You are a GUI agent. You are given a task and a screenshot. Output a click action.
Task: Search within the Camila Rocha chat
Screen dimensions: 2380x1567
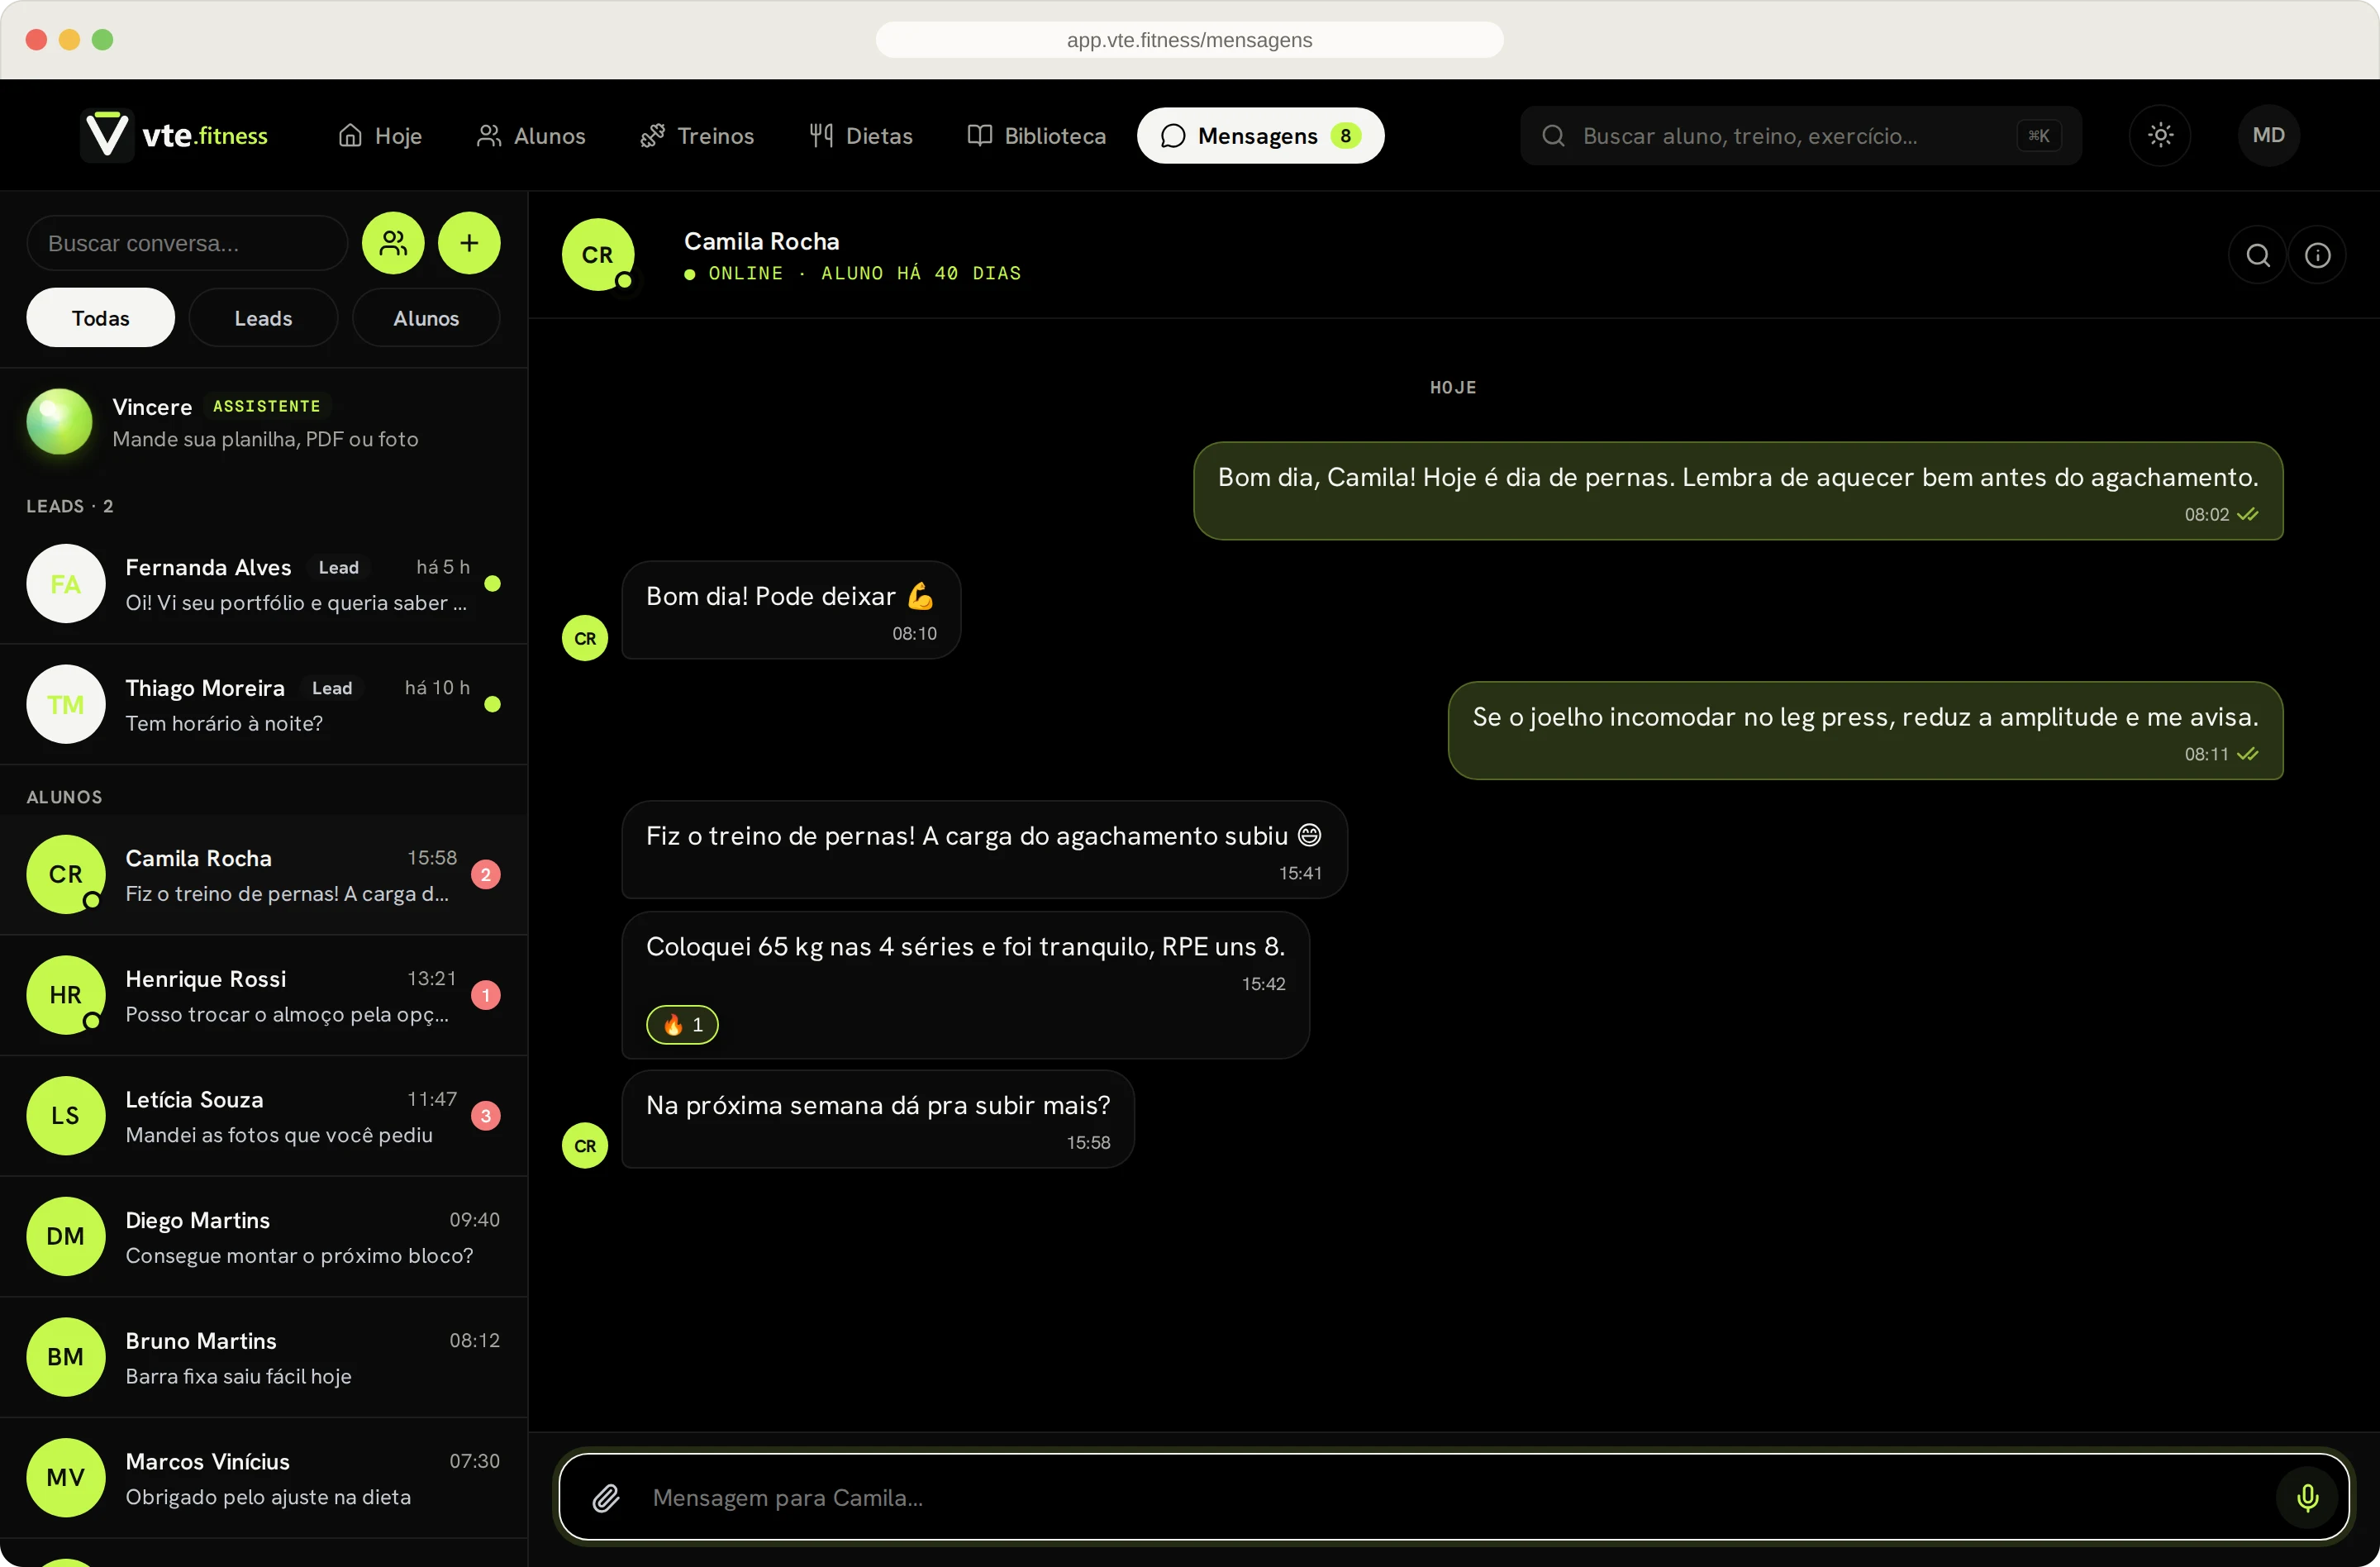(x=2257, y=255)
